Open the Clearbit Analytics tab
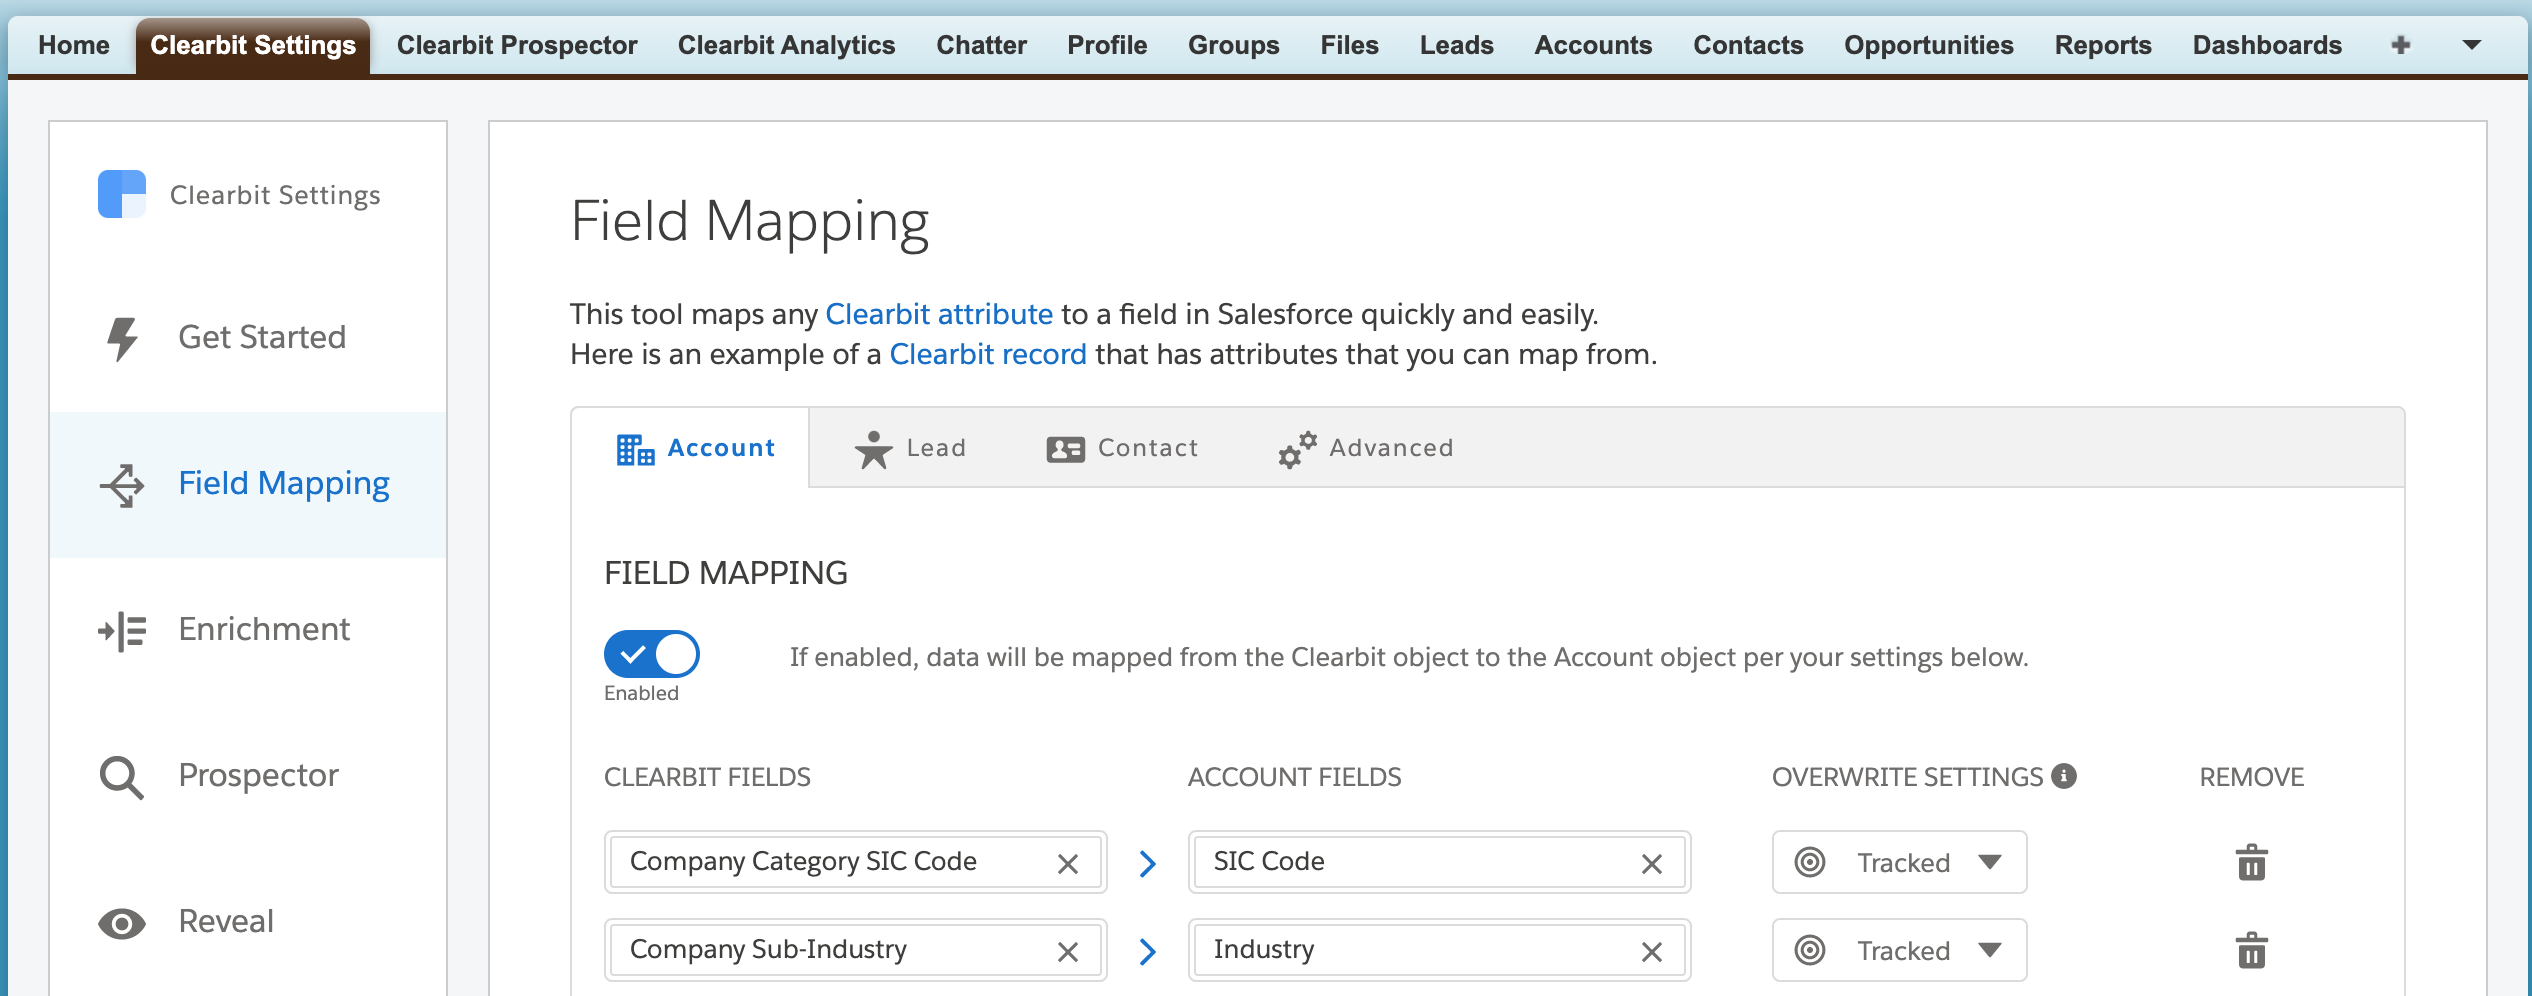The width and height of the screenshot is (2532, 996). [x=786, y=45]
